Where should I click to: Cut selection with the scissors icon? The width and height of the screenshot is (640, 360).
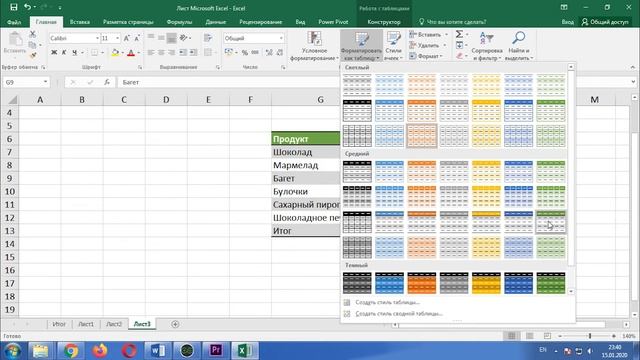tap(33, 34)
